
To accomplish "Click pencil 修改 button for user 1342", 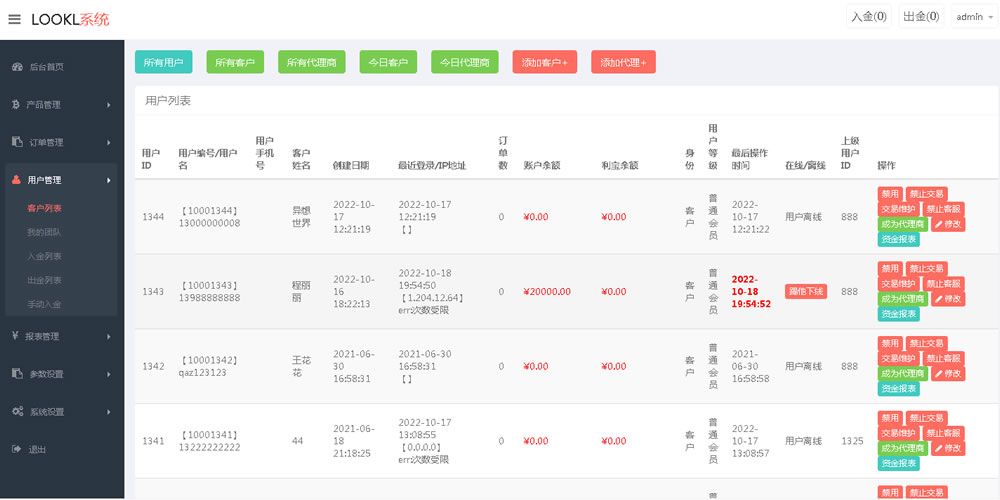I will [x=948, y=373].
